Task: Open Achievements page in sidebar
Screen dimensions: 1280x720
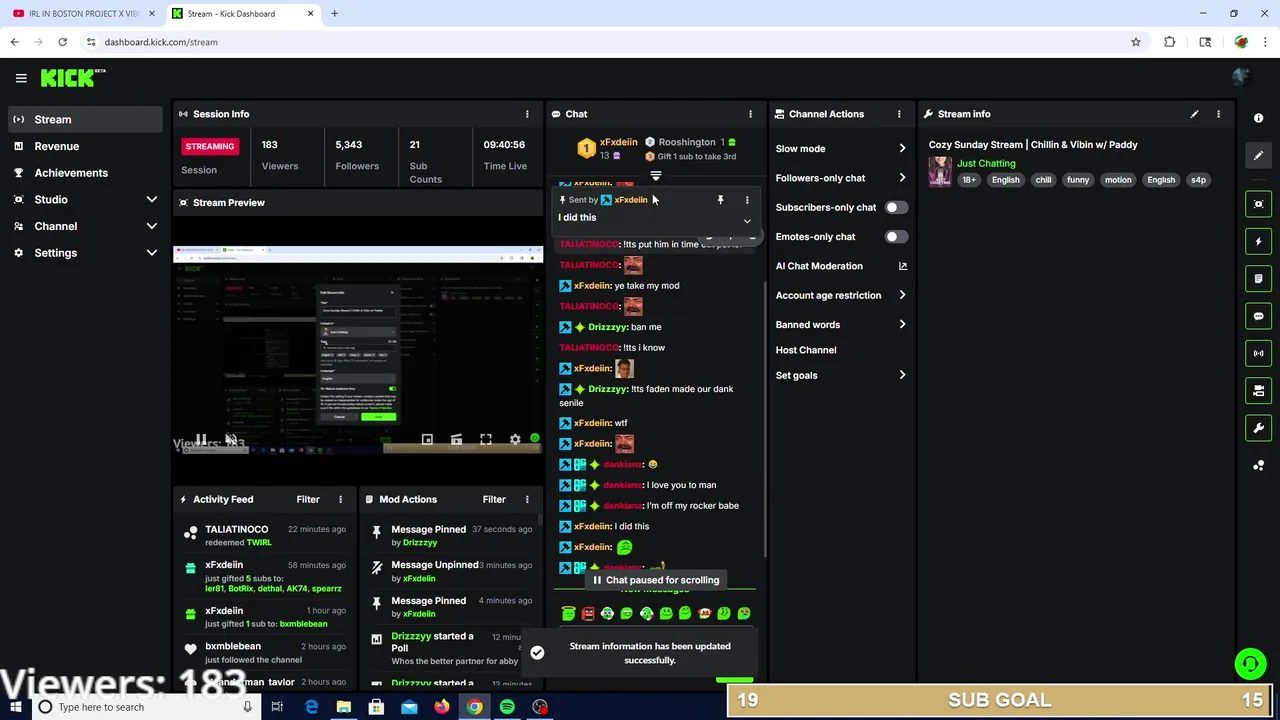Action: (x=84, y=173)
